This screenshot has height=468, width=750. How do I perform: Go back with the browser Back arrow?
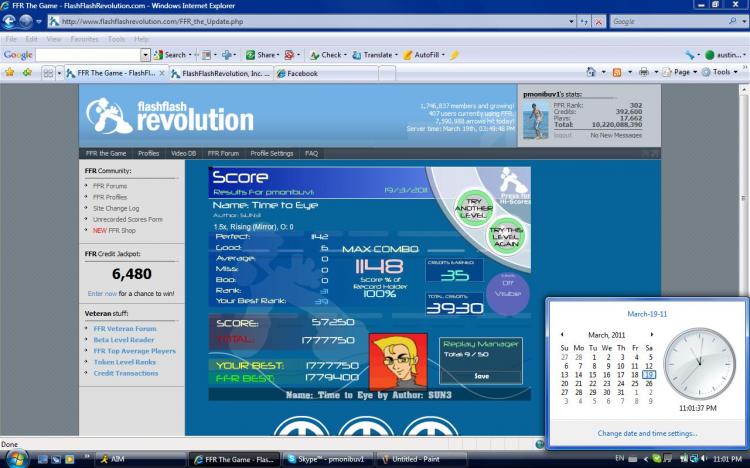point(10,22)
